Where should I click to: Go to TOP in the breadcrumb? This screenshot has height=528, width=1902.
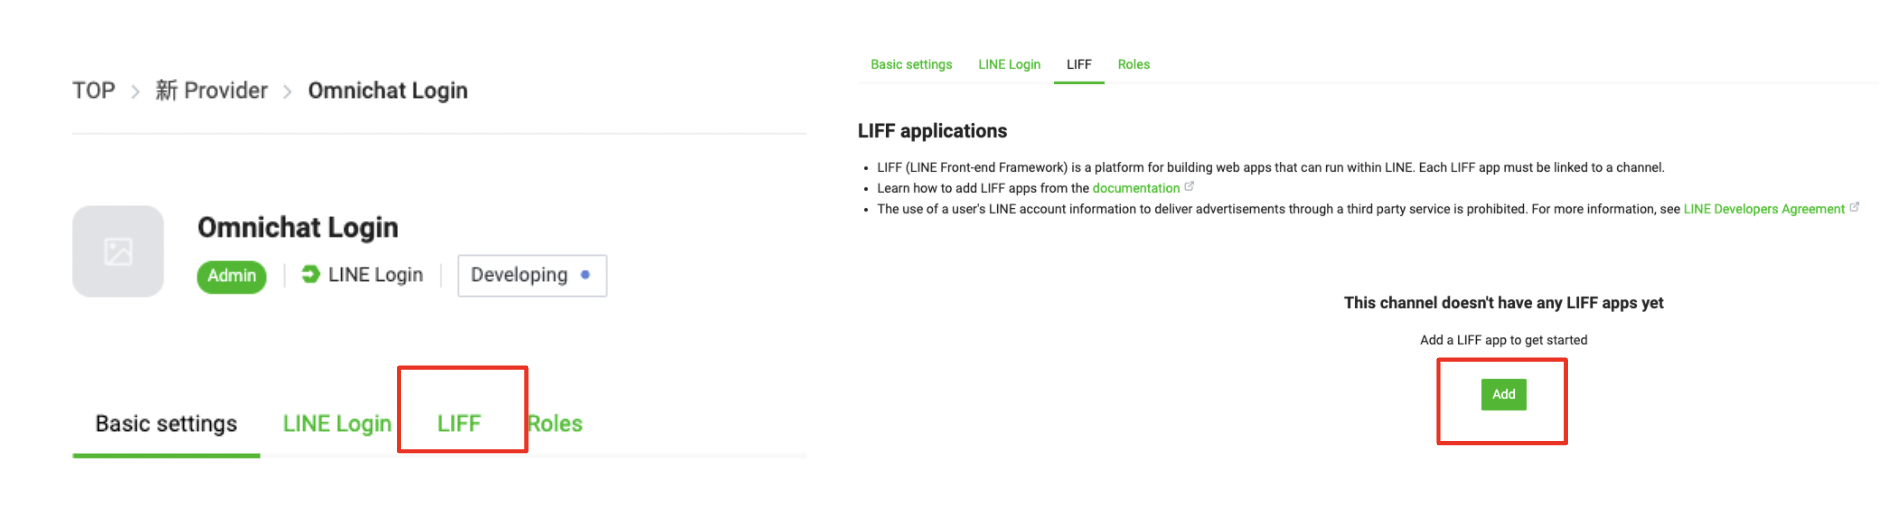[x=94, y=91]
